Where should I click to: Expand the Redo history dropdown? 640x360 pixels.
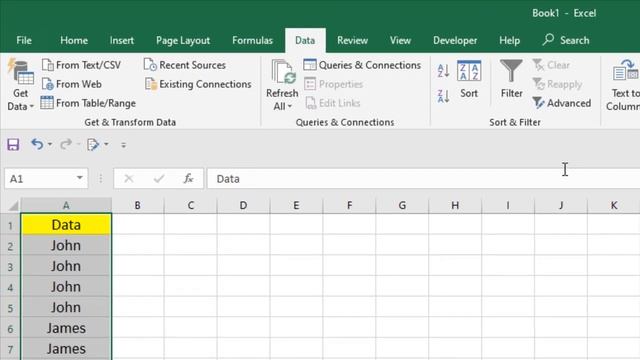(78, 144)
